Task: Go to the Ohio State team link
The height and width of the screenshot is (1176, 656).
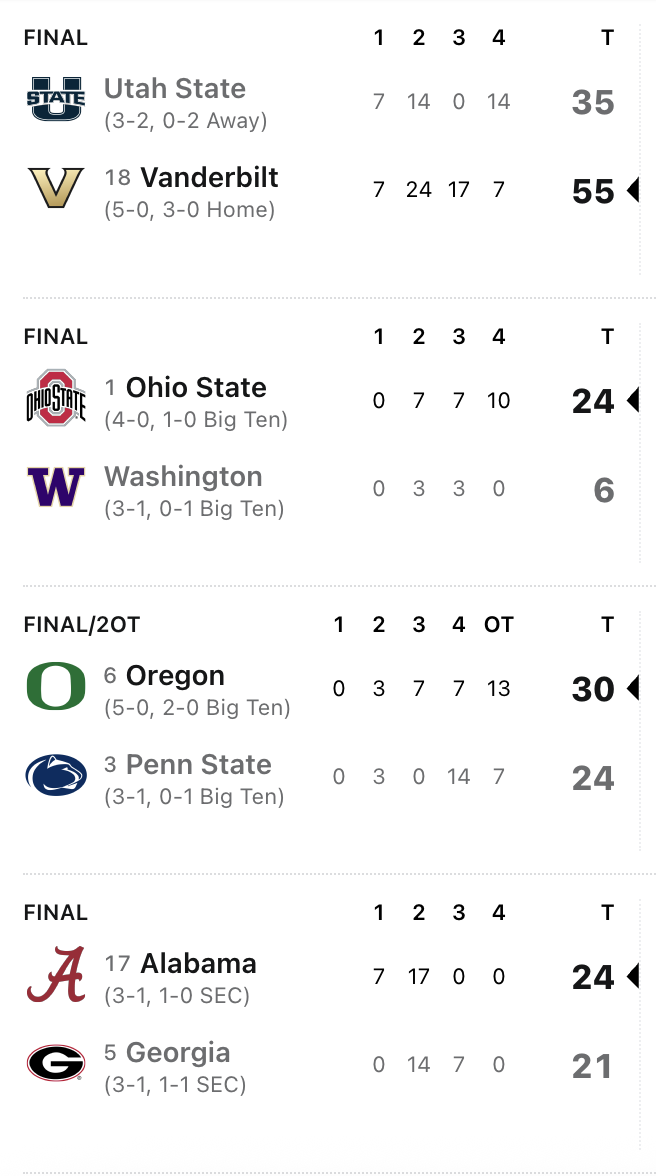Action: [x=196, y=388]
